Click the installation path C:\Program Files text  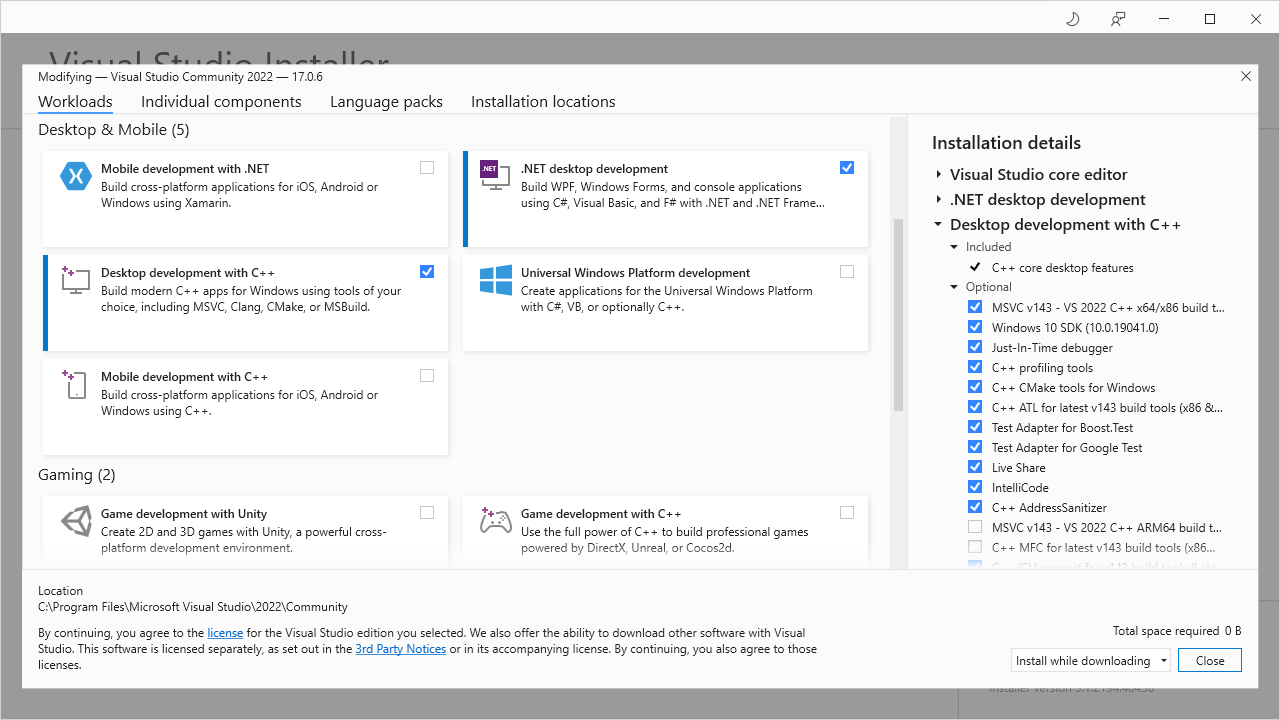tap(193, 607)
